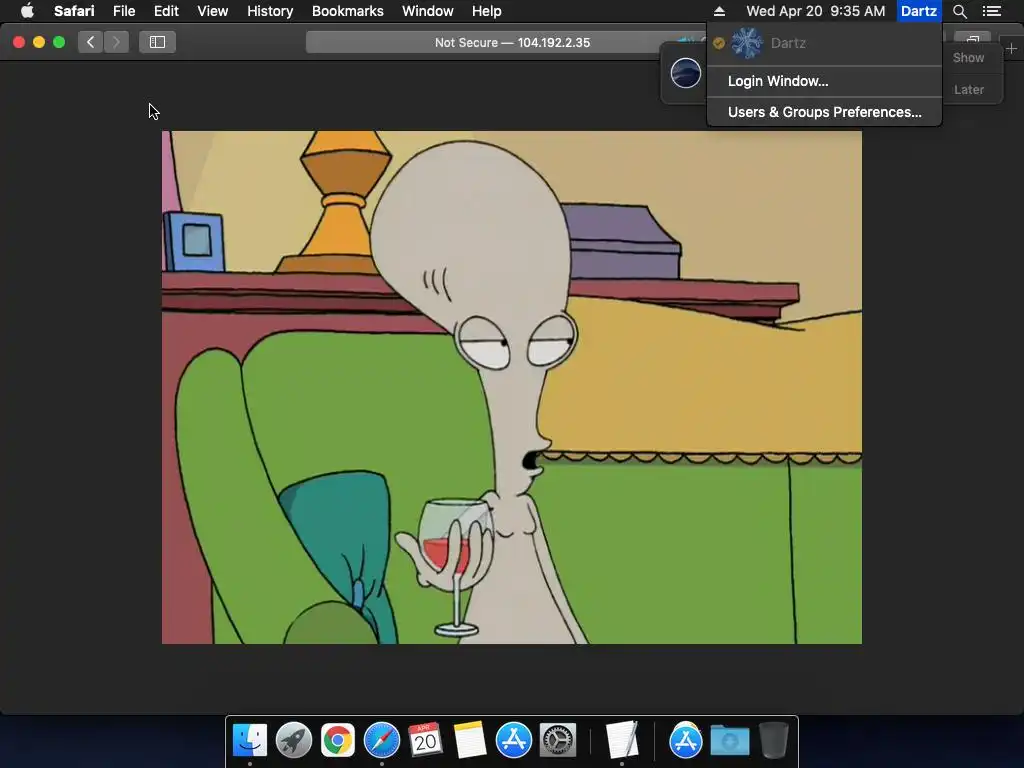Toggle the Safari sidebar
The width and height of the screenshot is (1024, 768).
157,42
